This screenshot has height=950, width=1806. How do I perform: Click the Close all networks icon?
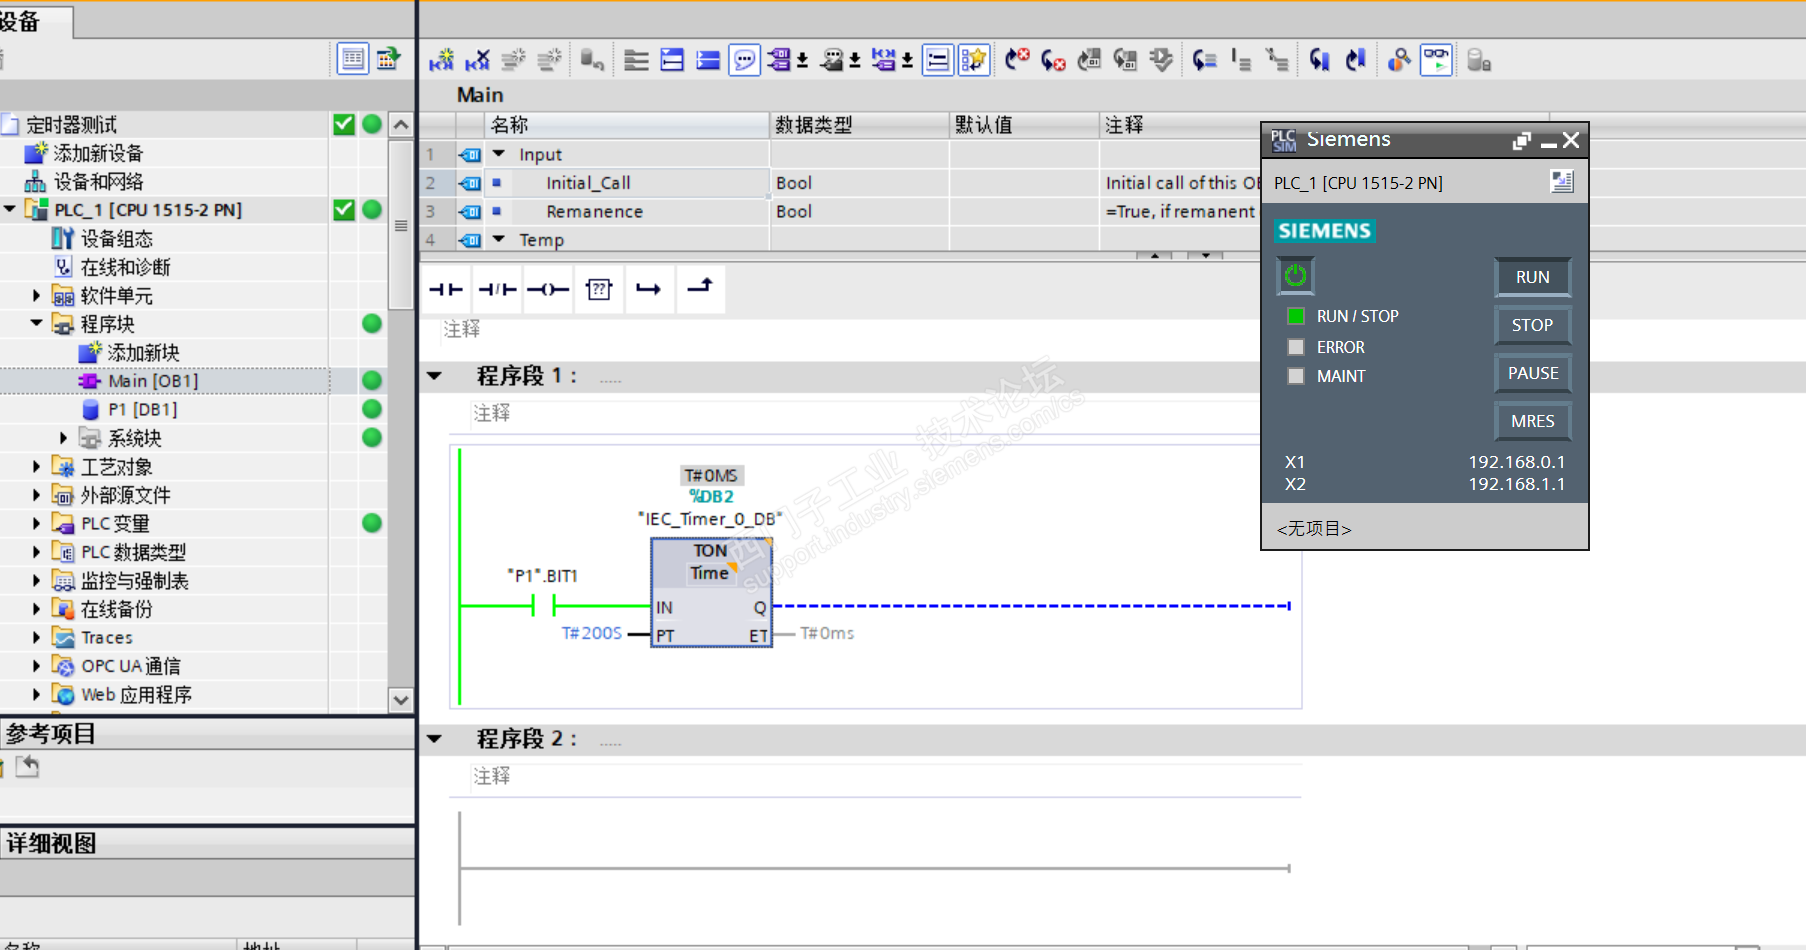pyautogui.click(x=708, y=60)
